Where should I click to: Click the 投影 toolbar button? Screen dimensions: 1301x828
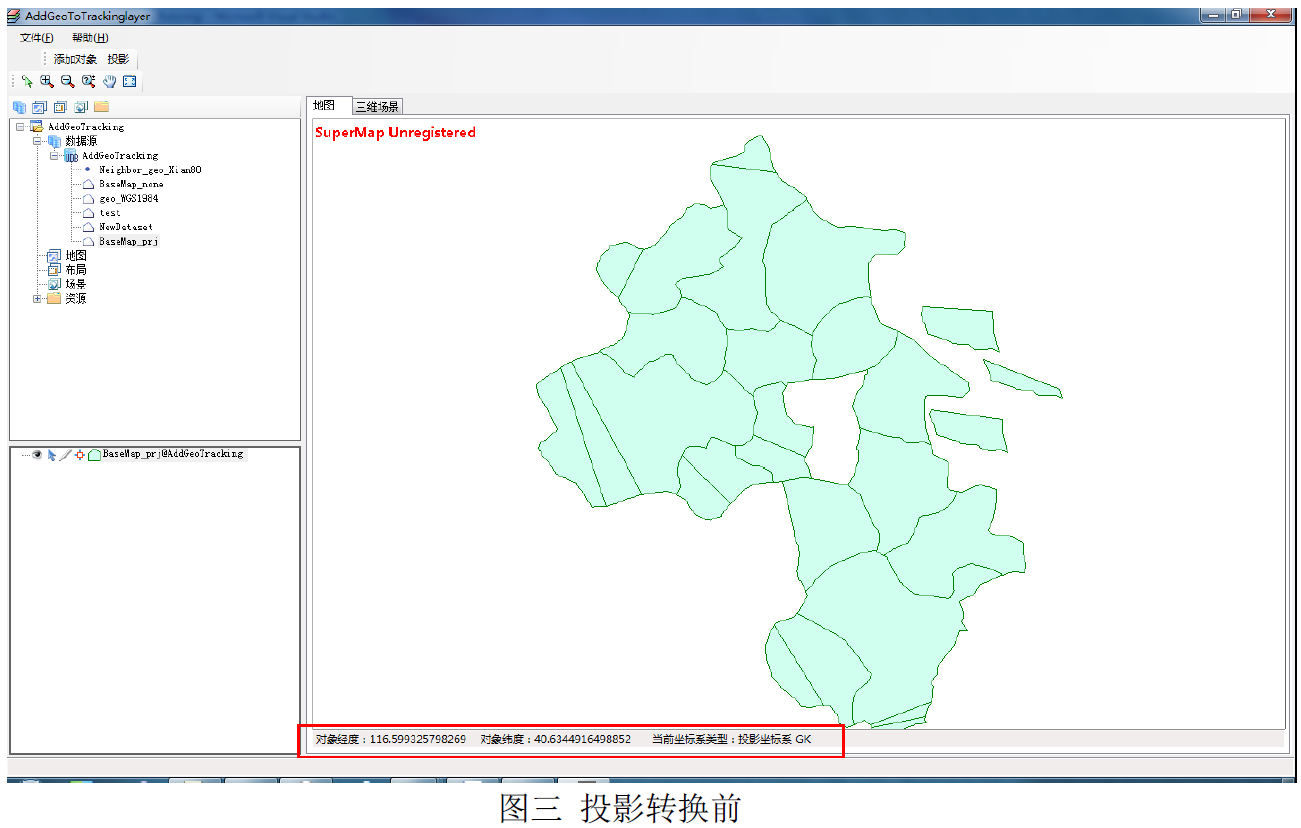click(118, 59)
